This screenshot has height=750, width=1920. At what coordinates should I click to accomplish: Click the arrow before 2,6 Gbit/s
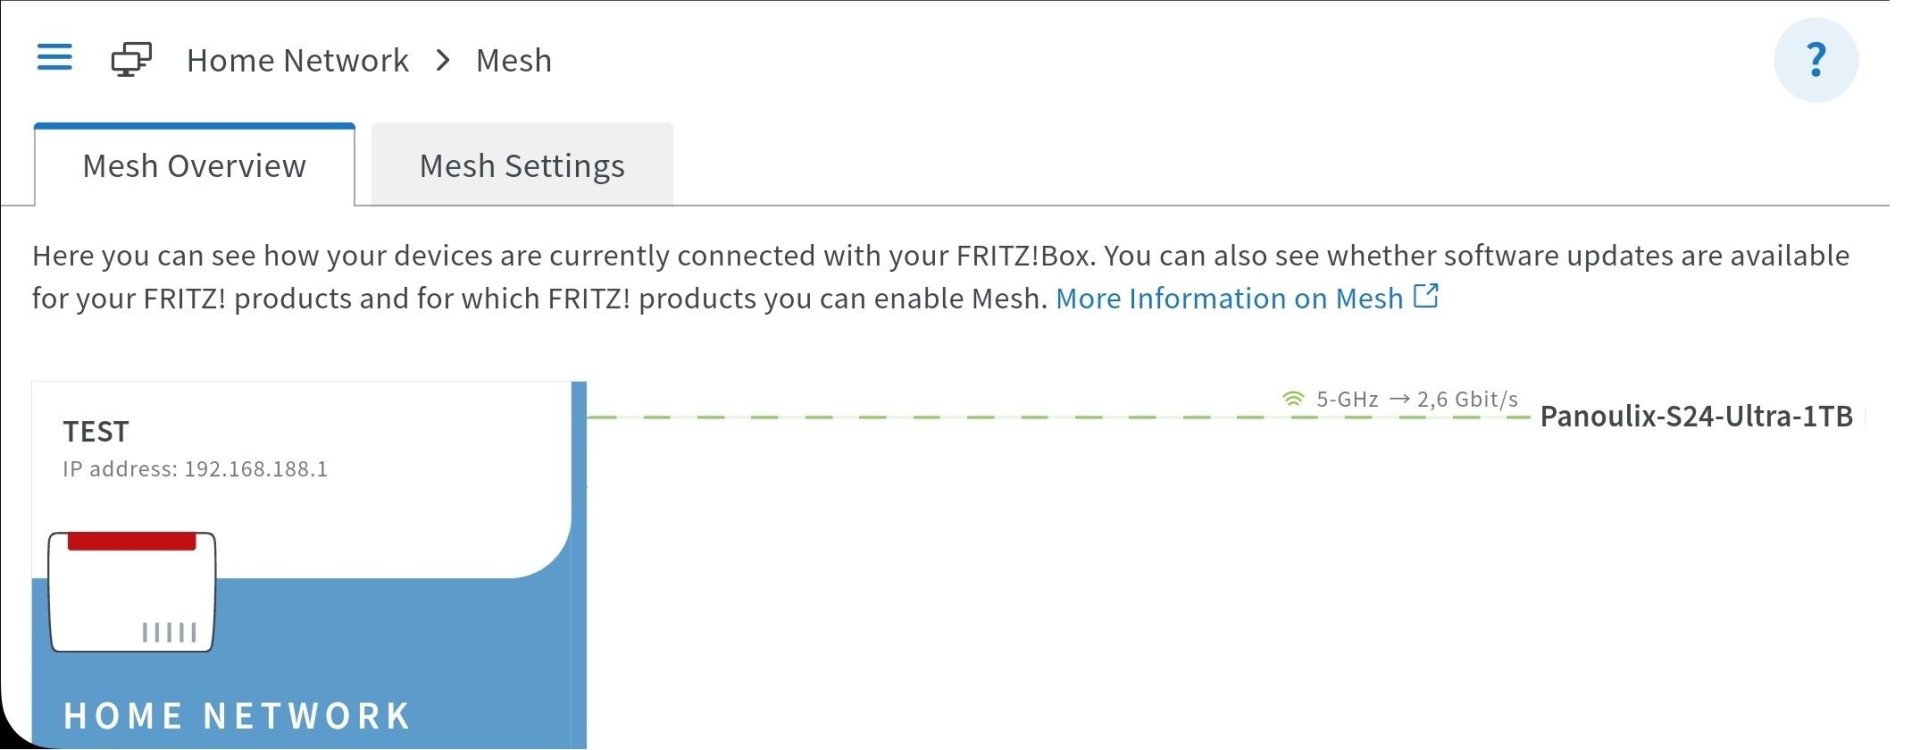coord(1399,399)
